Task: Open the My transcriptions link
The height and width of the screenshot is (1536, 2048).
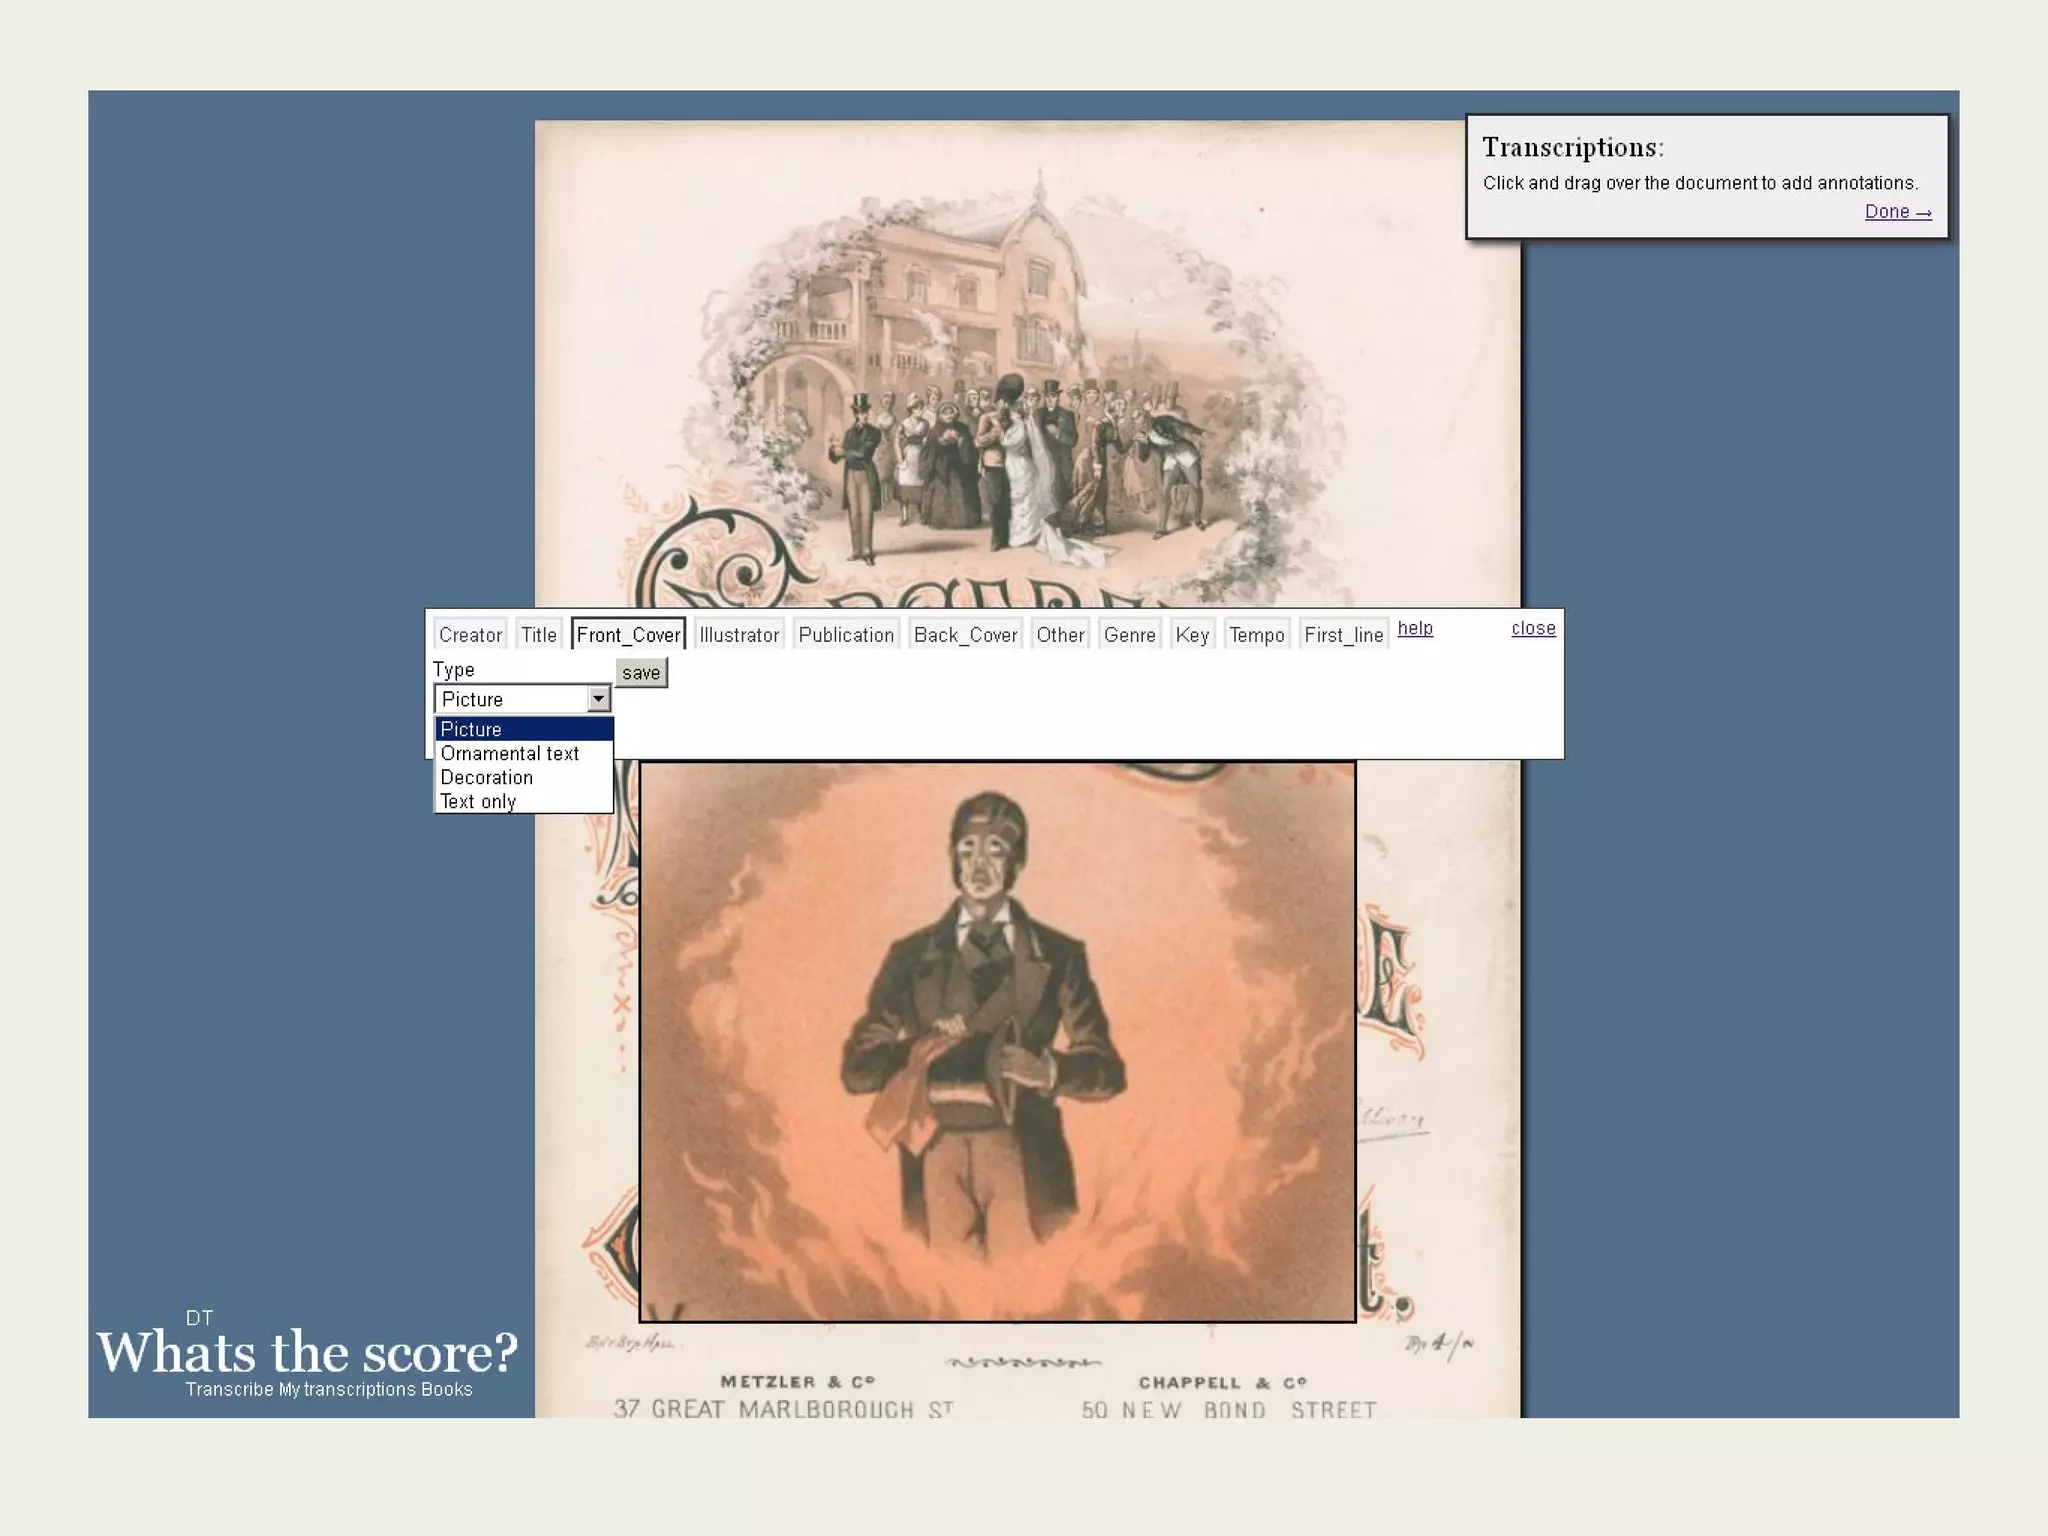Action: coord(347,1390)
